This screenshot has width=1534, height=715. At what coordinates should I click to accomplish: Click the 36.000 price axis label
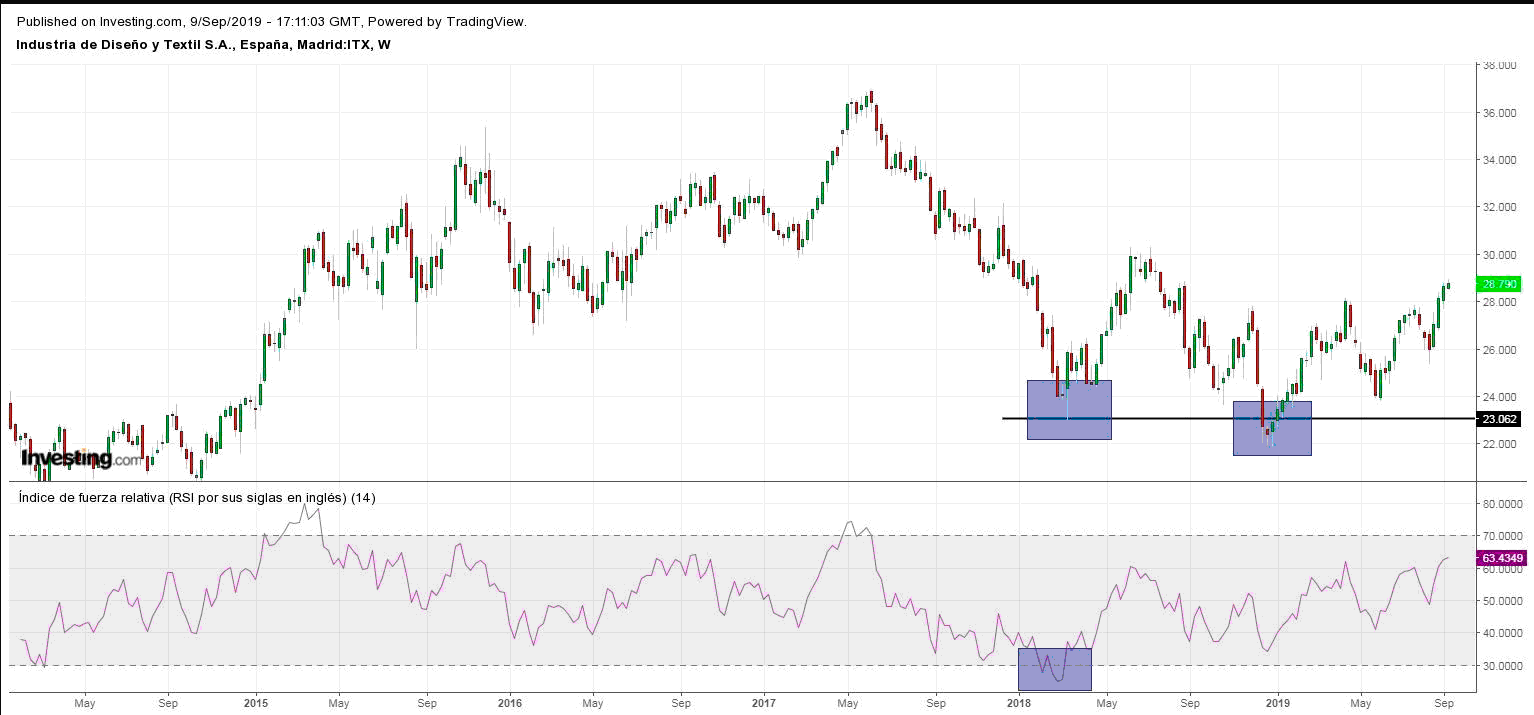[x=1500, y=113]
